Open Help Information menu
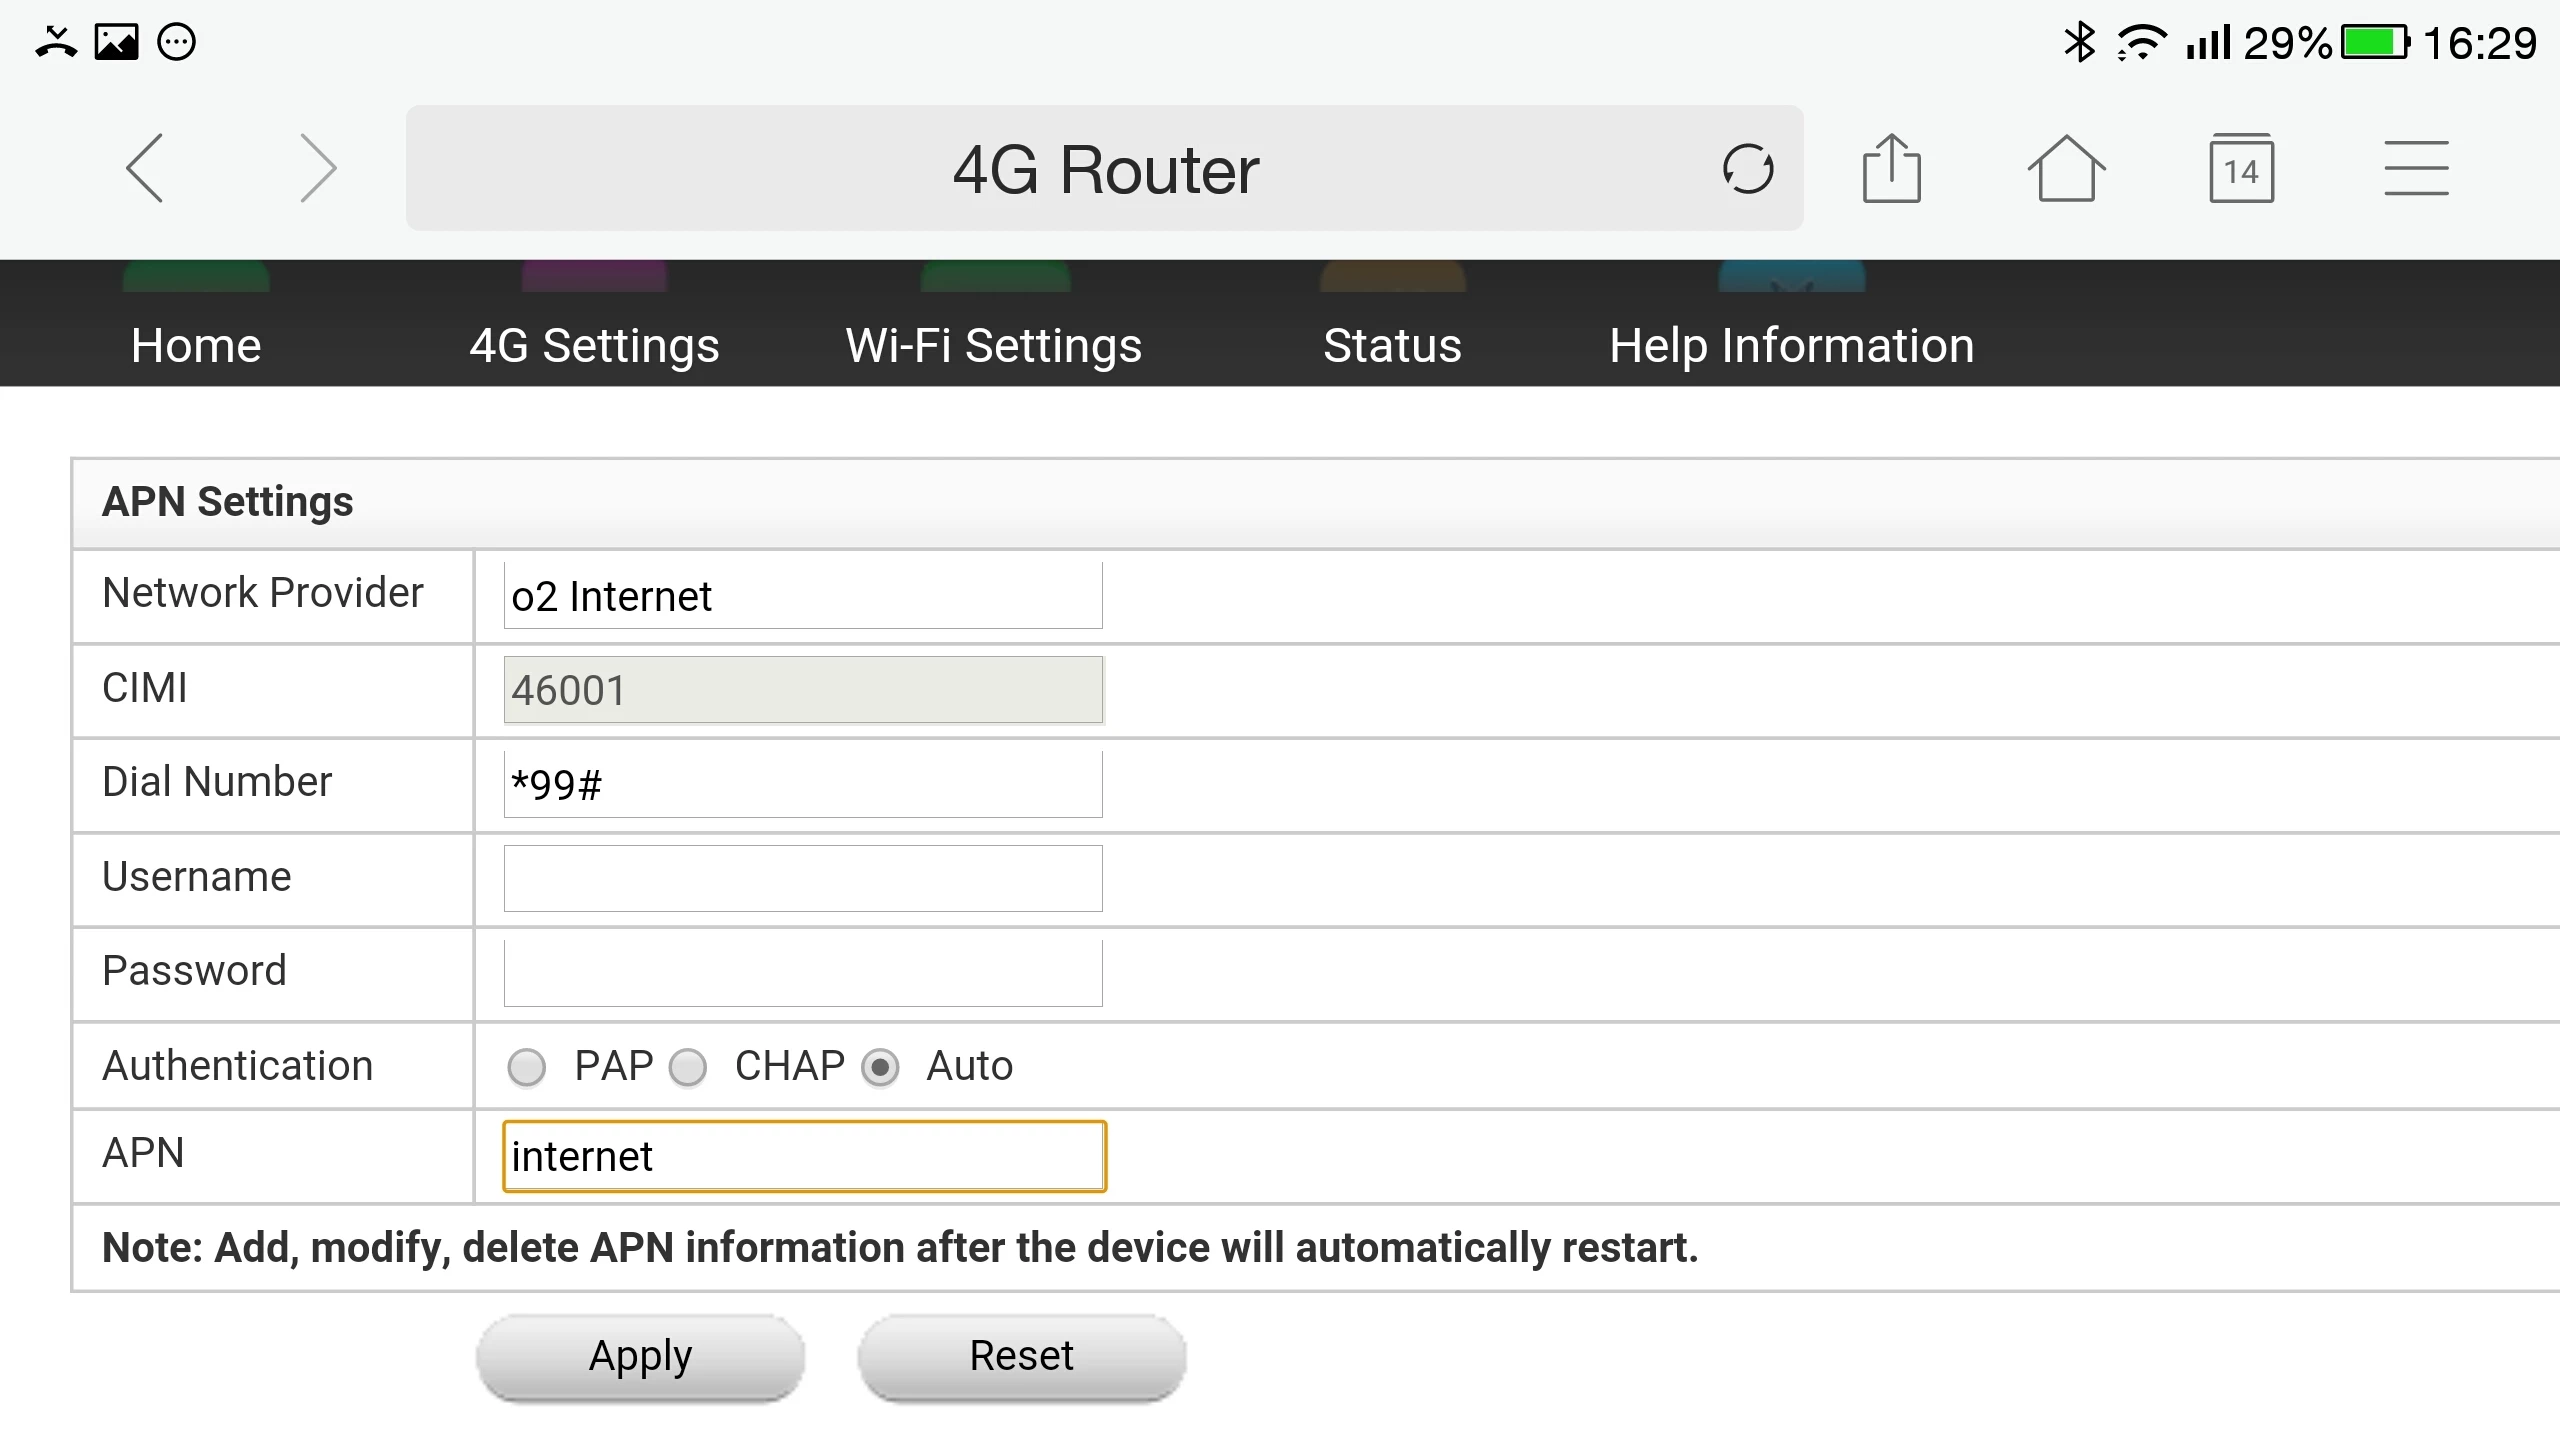 pos(1791,345)
